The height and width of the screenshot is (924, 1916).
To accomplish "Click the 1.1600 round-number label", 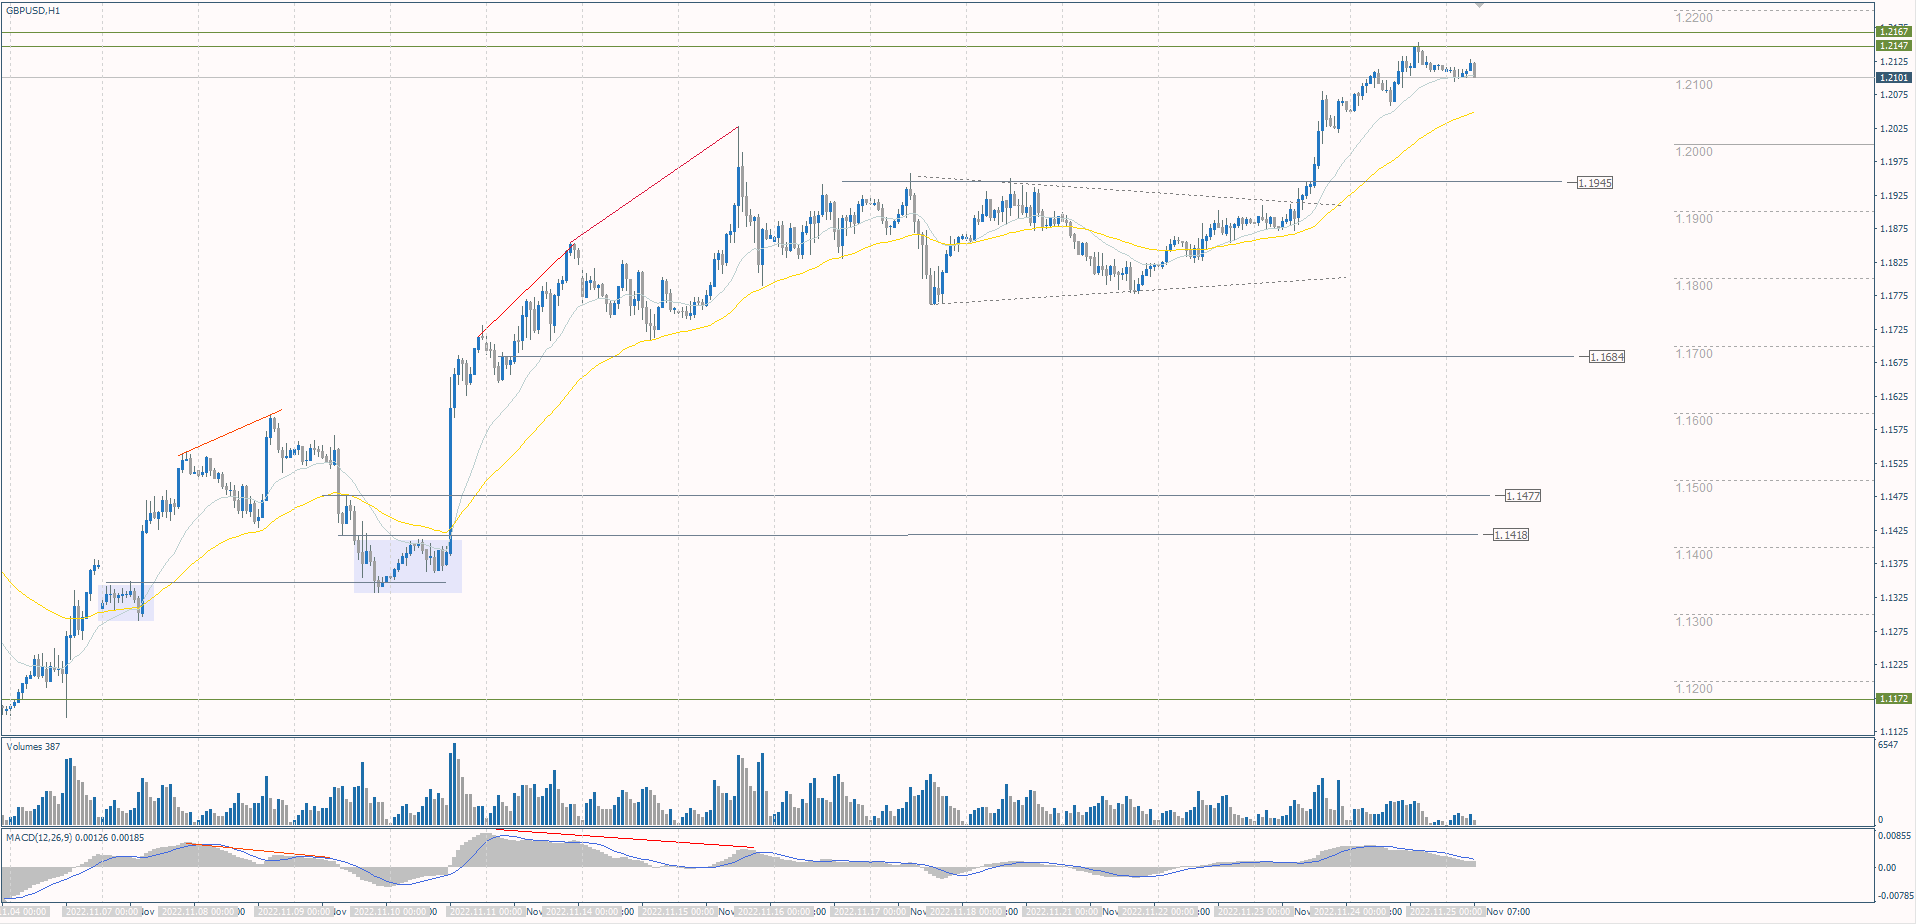I will tap(1694, 421).
